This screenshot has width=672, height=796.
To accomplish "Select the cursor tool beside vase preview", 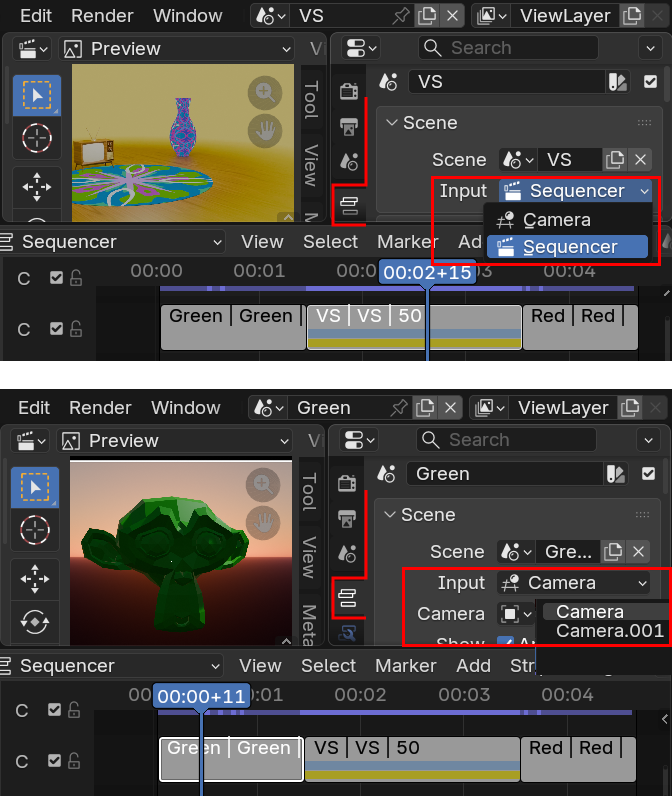I will 37,138.
